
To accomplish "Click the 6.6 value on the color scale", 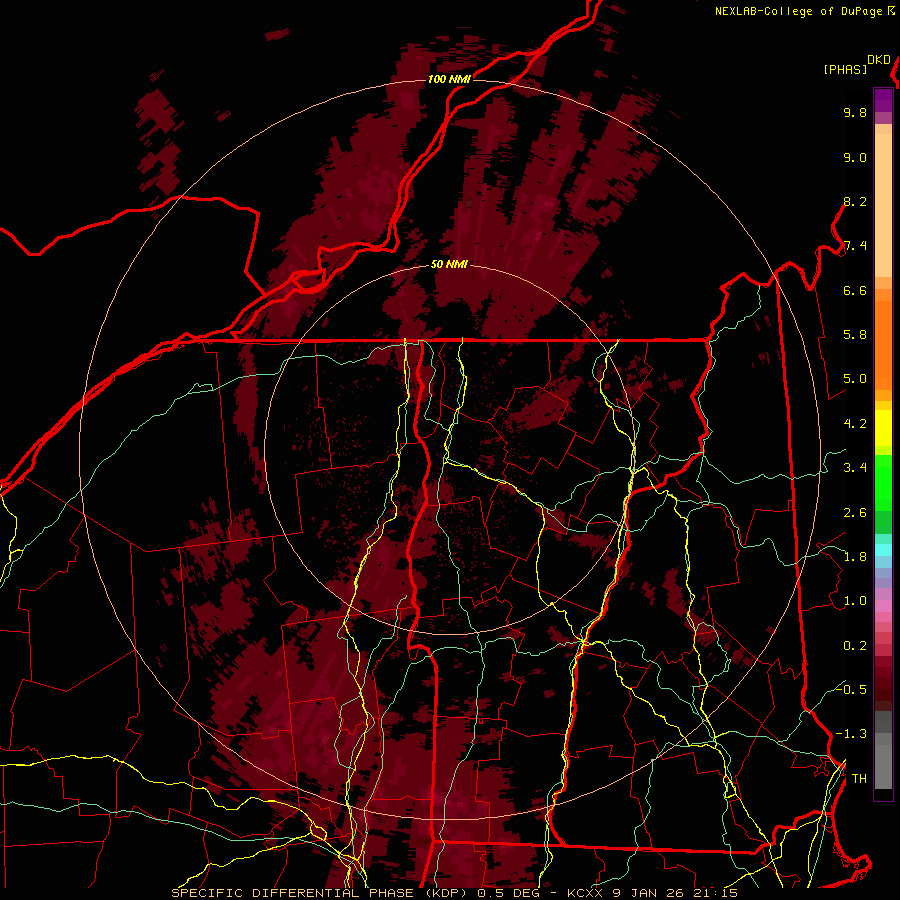I will [x=855, y=290].
